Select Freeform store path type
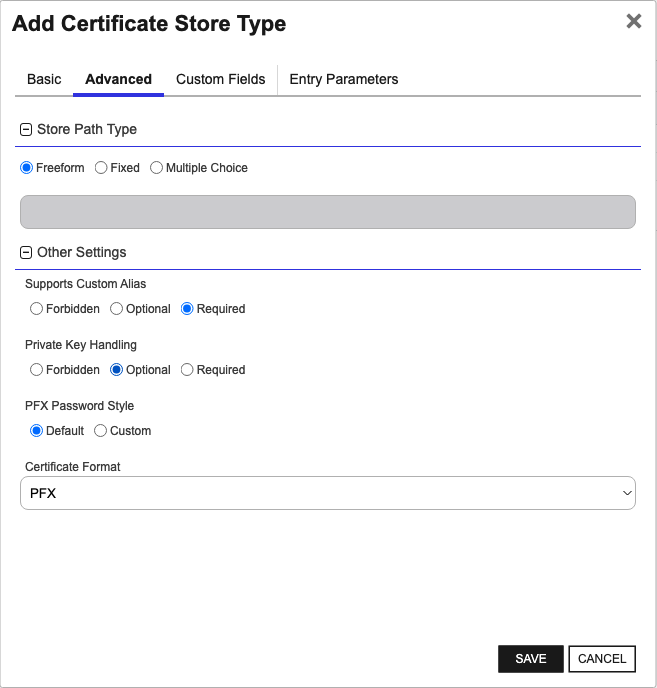Screen dimensions: 657x688 point(26,168)
